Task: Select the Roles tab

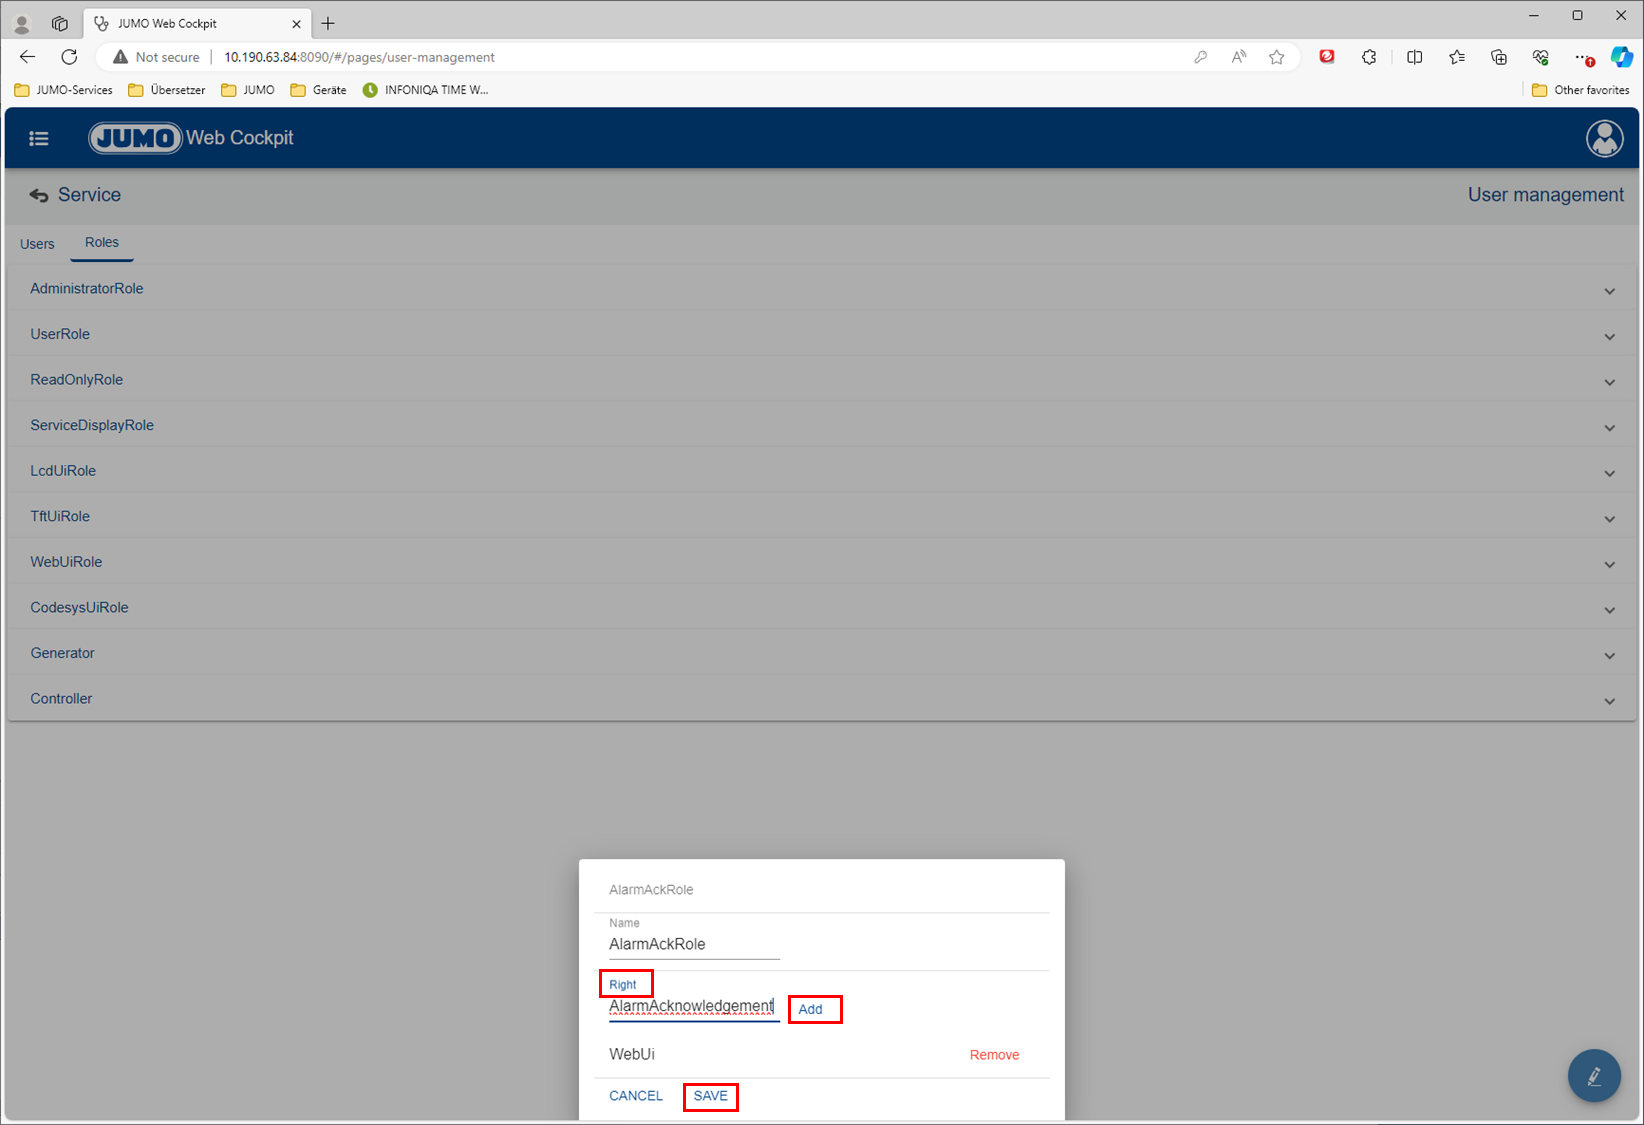Action: click(x=102, y=243)
